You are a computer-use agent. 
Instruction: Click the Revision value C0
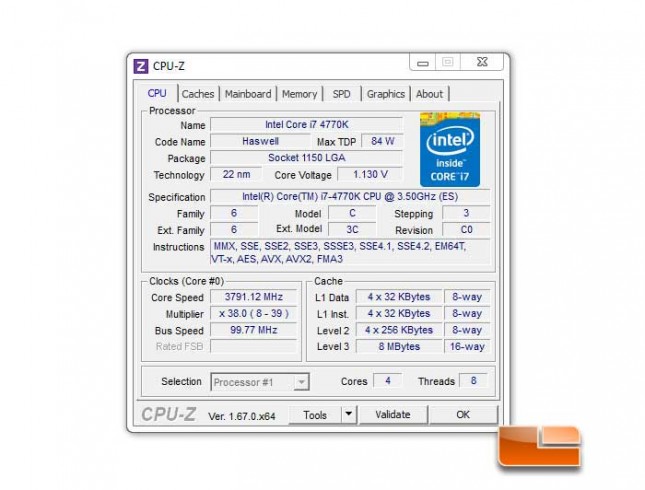466,230
